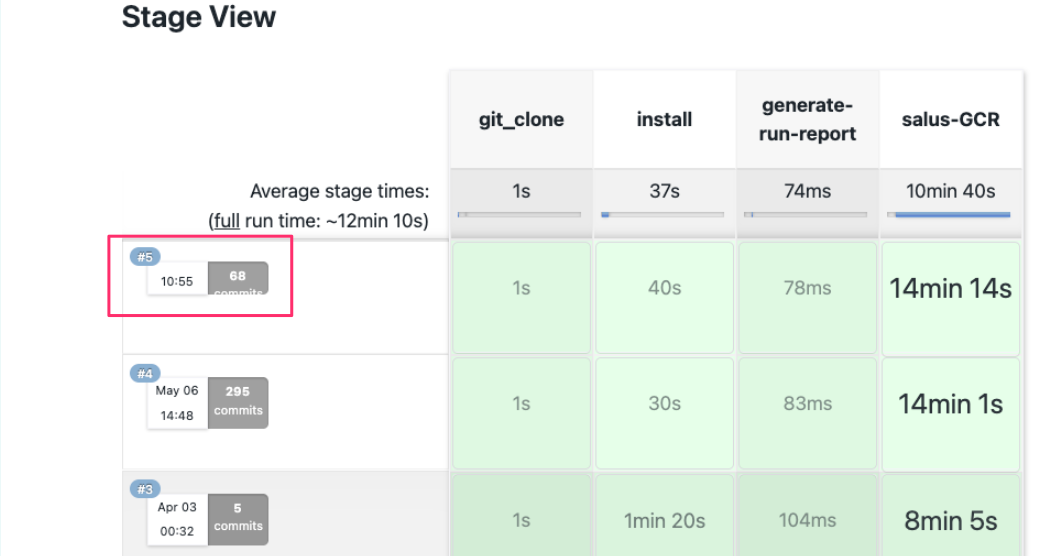1048x556 pixels.
Task: Click the underlined "full" run time link
Action: (226, 220)
